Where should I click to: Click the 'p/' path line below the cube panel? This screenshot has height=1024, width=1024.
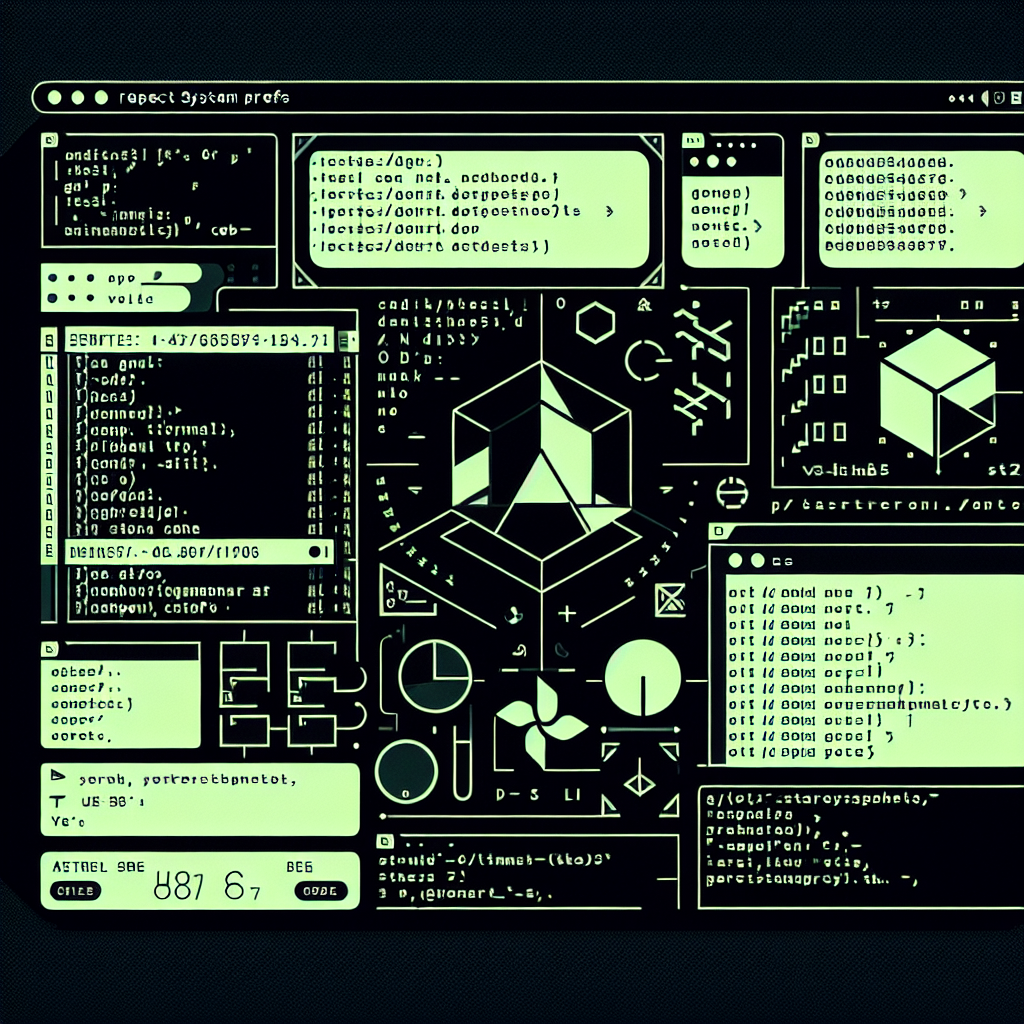[897, 505]
